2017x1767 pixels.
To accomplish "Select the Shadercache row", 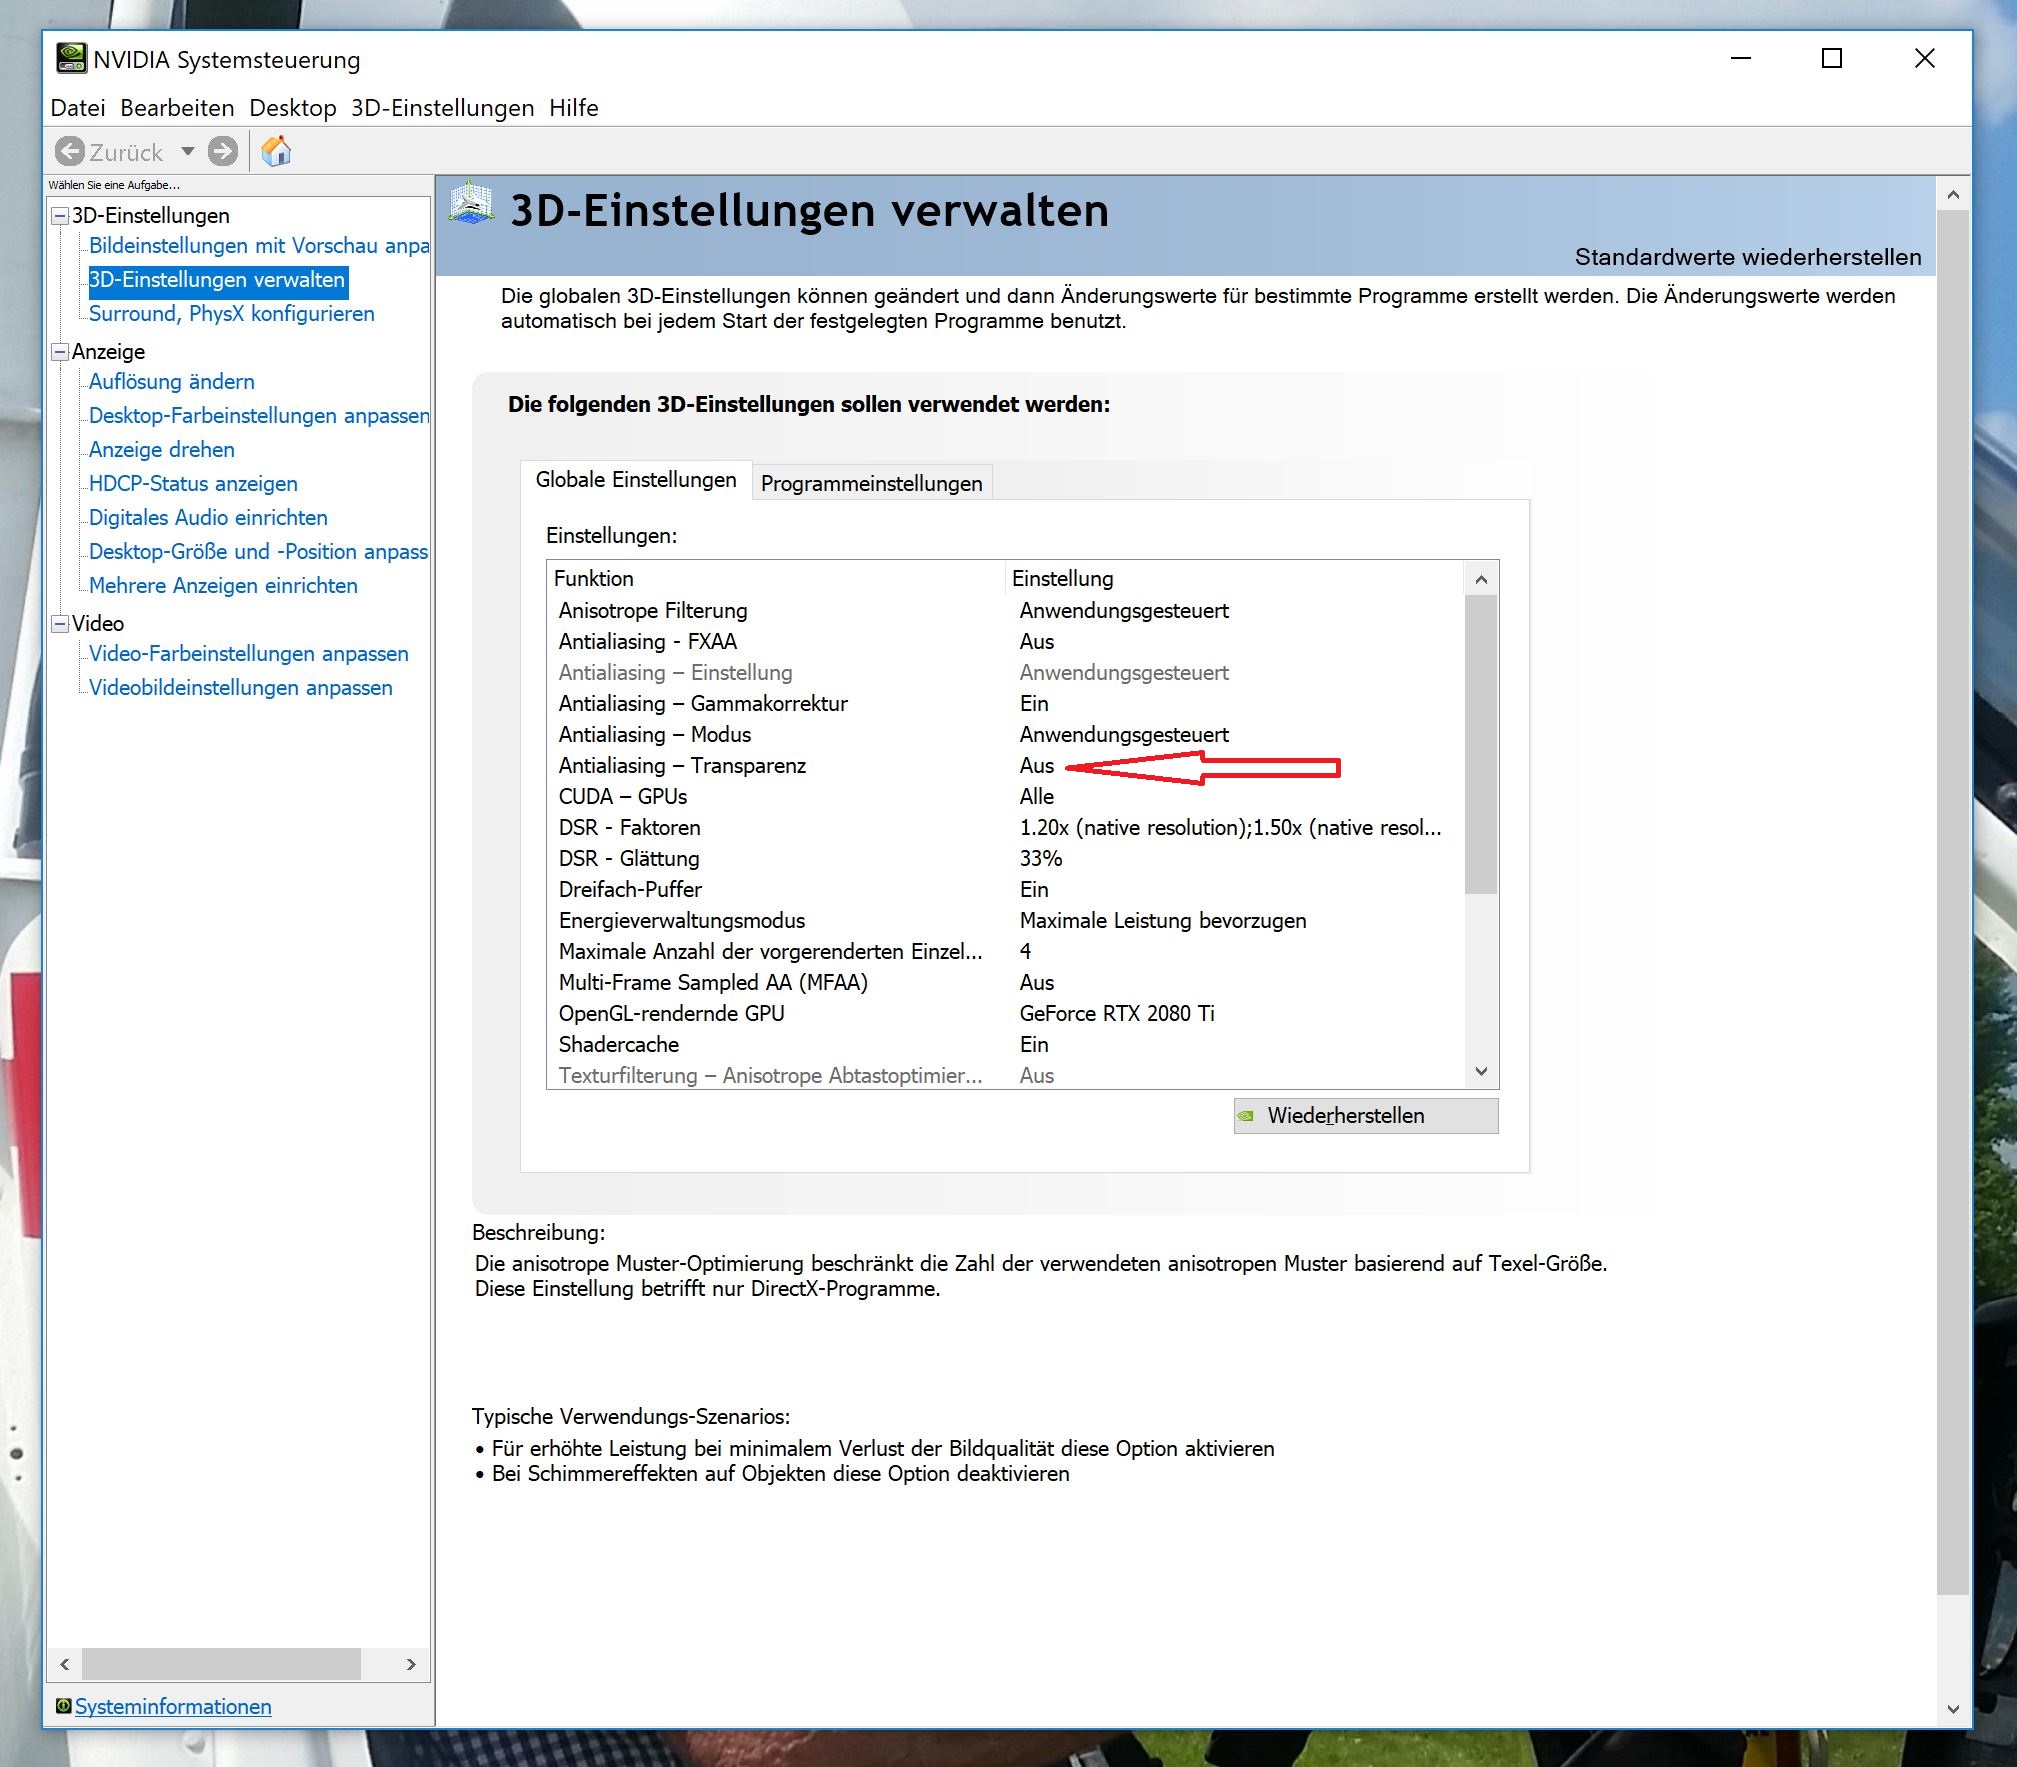I will click(1005, 1045).
